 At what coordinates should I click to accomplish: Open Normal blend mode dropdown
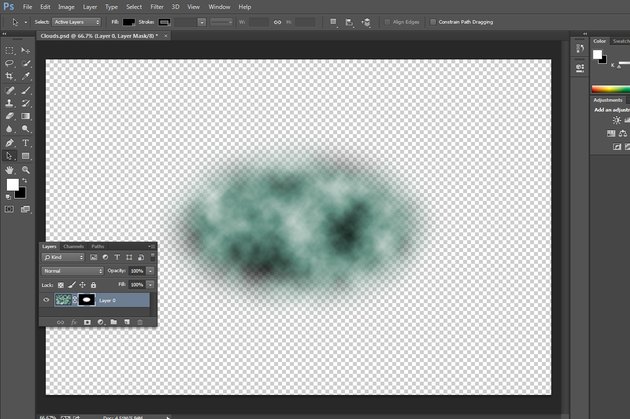(72, 271)
